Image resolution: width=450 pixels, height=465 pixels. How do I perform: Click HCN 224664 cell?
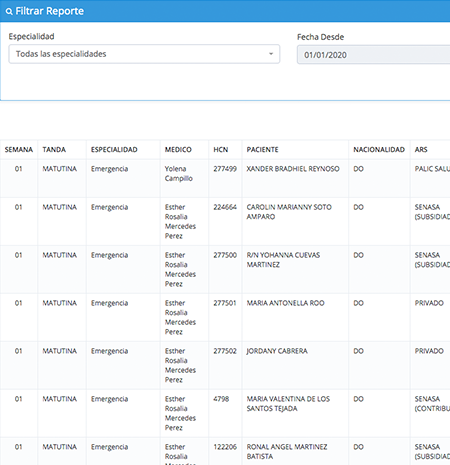[x=225, y=207]
